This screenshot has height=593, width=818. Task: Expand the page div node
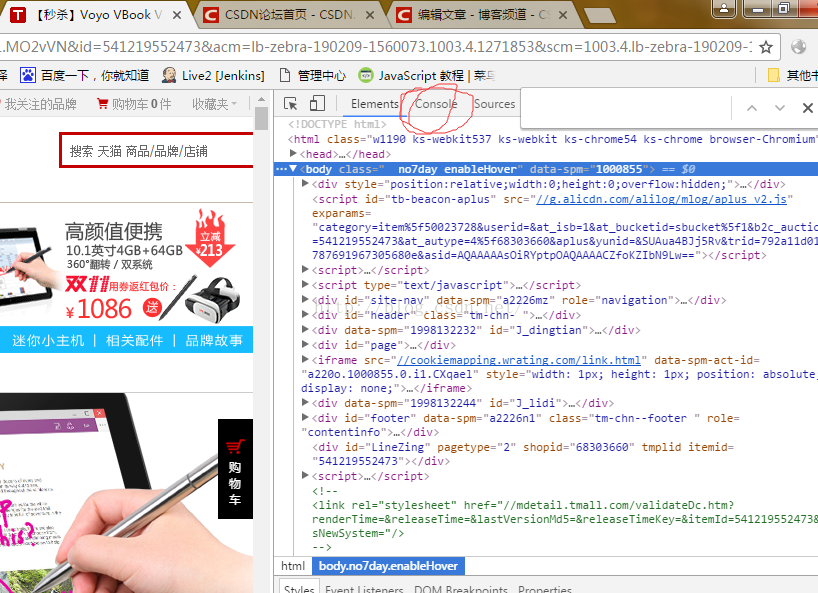(x=305, y=345)
